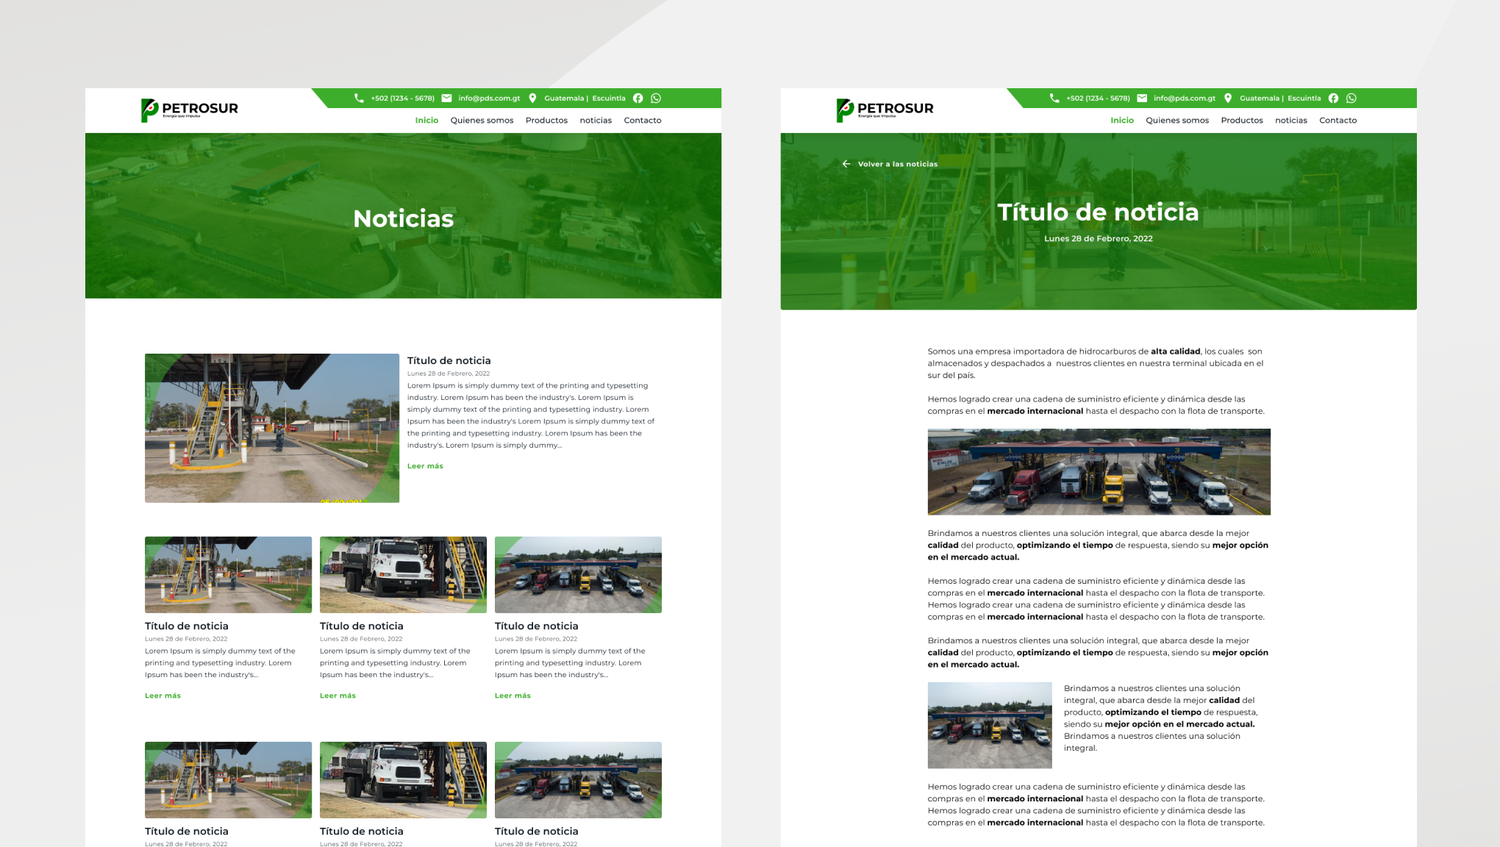Select Inicio in the right page navigation

1122,120
